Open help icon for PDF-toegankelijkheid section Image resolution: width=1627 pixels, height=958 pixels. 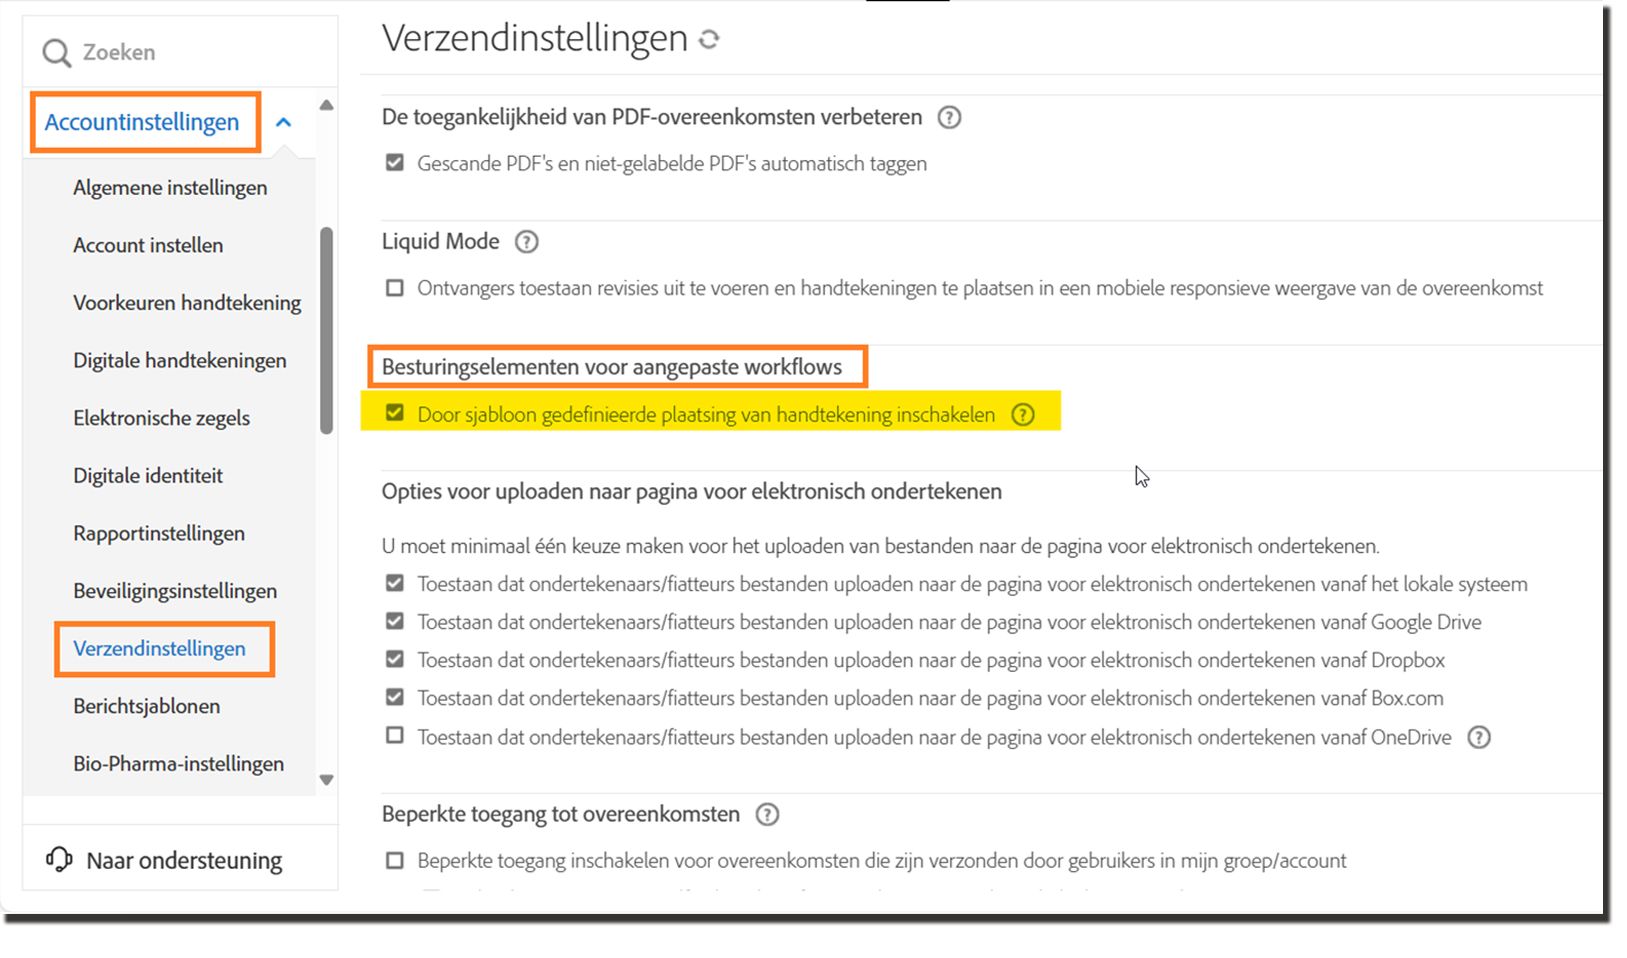click(x=949, y=117)
